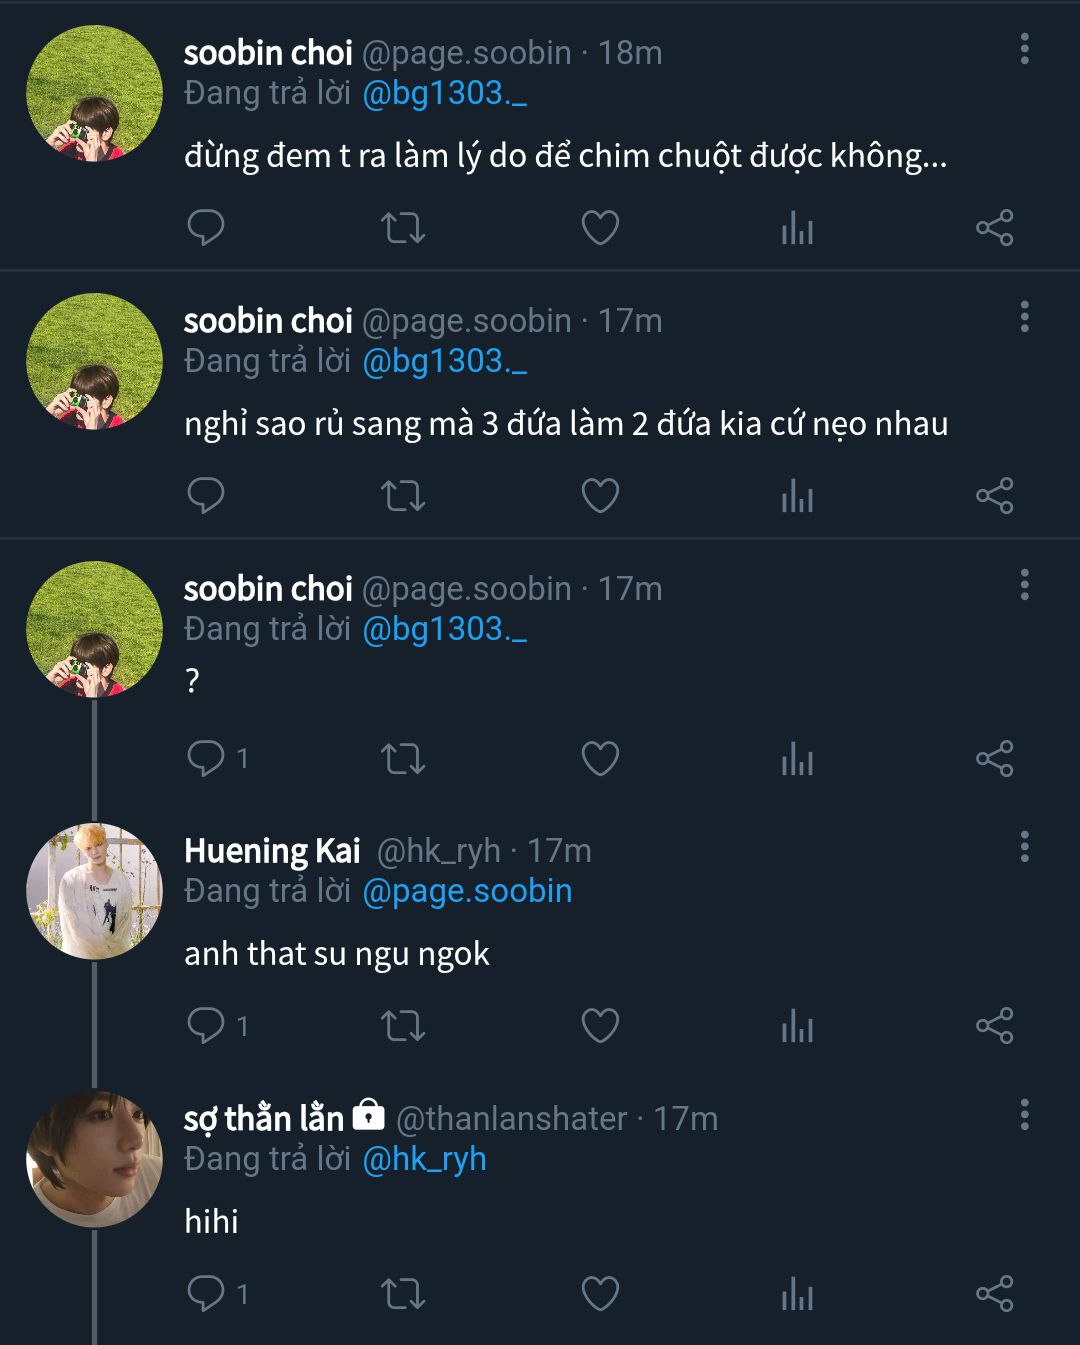Open the 'nghỉ sao rủ sang' tweet text

[566, 424]
